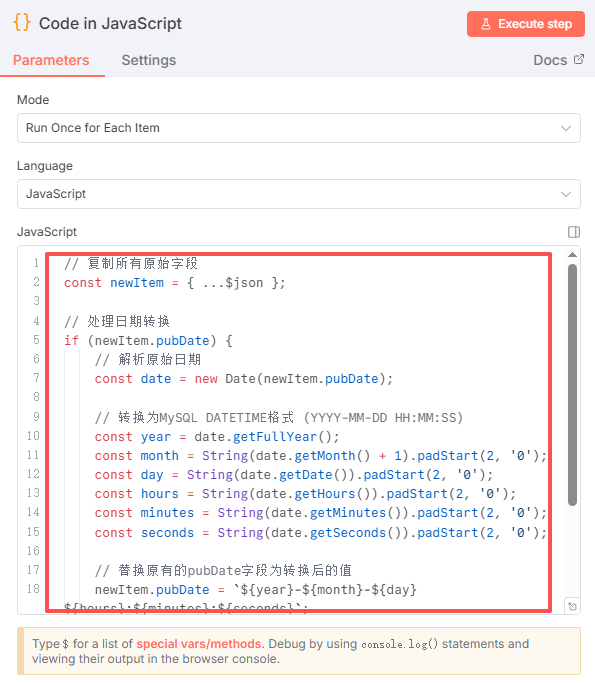
Task: Open the Language dropdown showing JavaScript
Action: 299,194
